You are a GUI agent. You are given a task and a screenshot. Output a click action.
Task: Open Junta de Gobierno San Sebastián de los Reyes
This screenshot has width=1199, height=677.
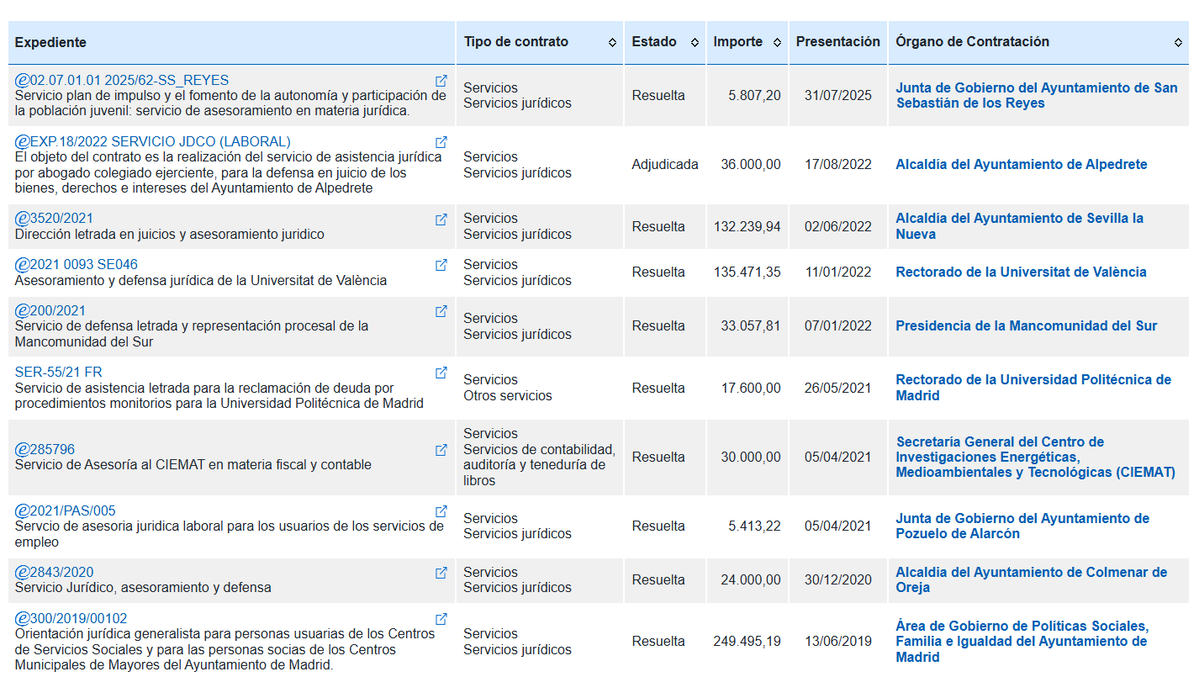1036,96
